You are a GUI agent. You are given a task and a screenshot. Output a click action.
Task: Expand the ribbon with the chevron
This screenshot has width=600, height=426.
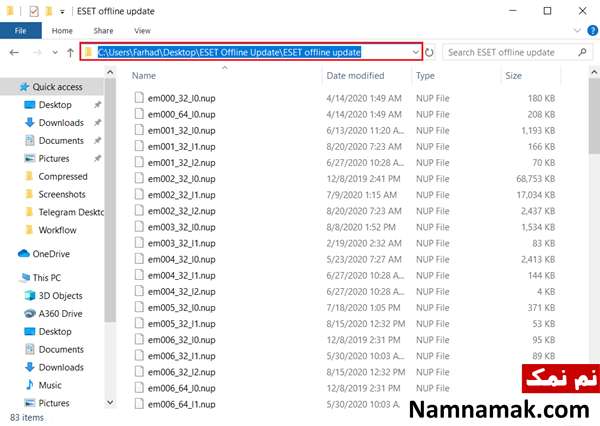(577, 30)
